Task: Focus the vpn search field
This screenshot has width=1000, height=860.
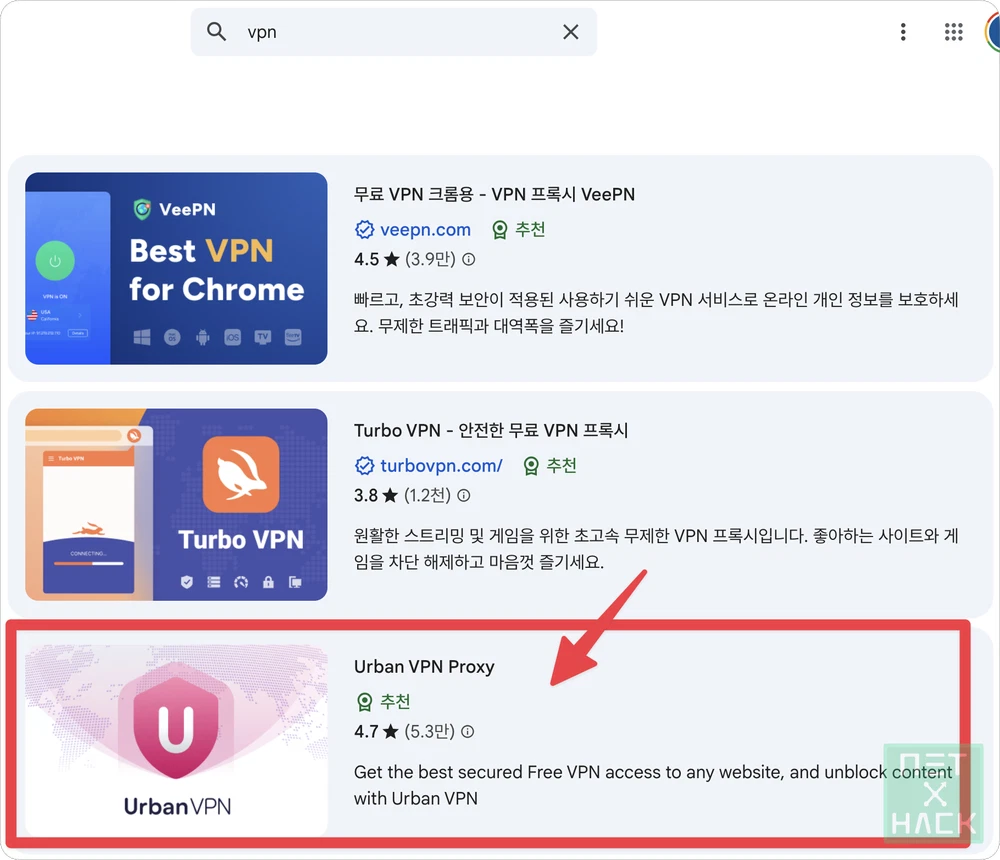Action: pyautogui.click(x=393, y=32)
